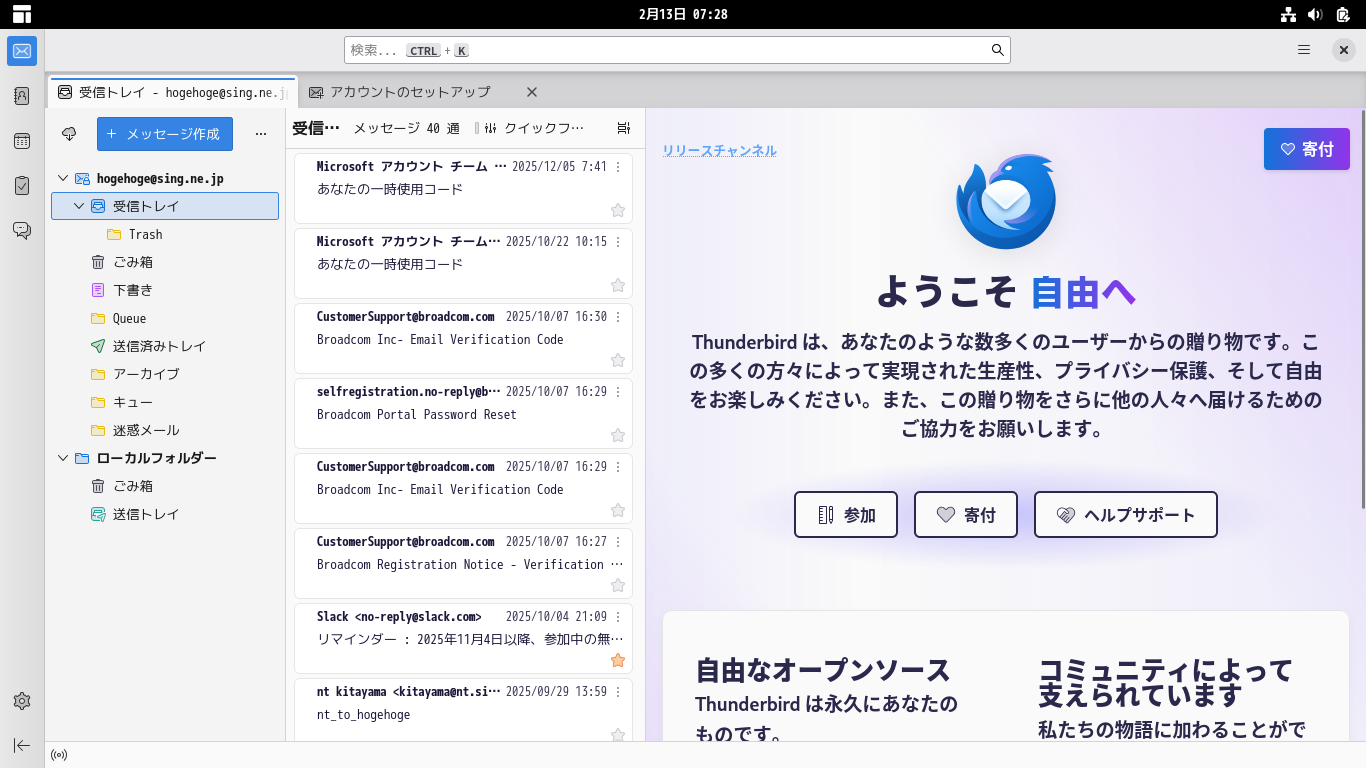1366x768 pixels.
Task: Star the Microsoft 2025/10/22 message
Action: [x=618, y=285]
